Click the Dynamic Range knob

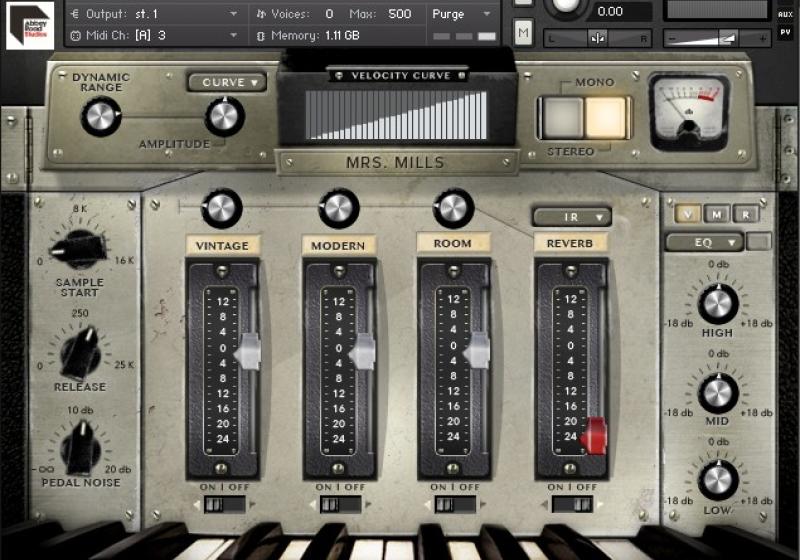(101, 117)
